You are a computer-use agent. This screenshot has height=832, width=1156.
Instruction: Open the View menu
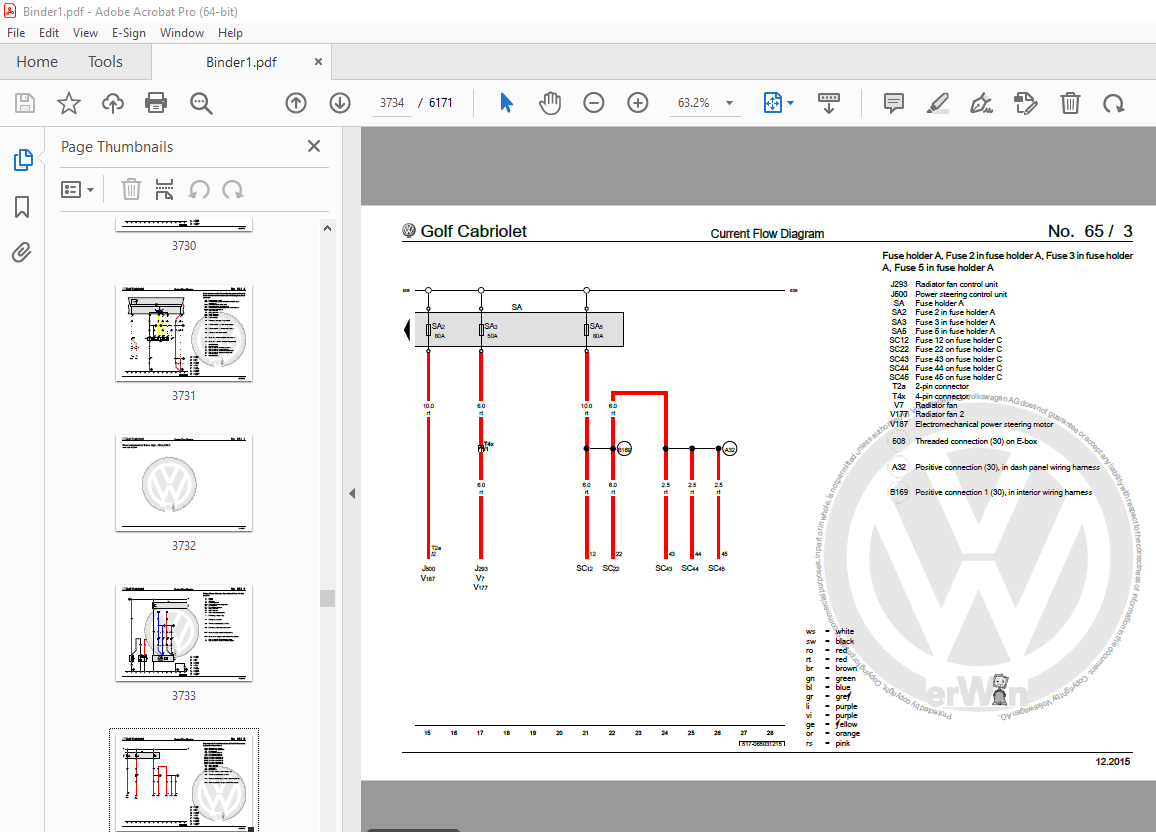[x=85, y=32]
